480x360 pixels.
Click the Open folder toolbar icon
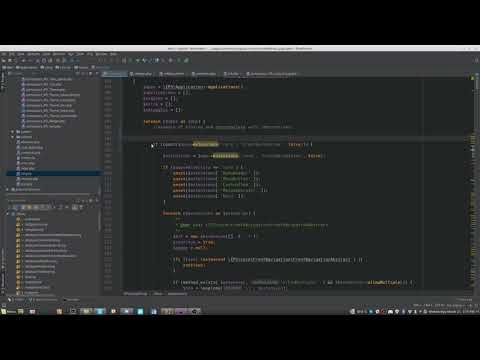[4, 60]
